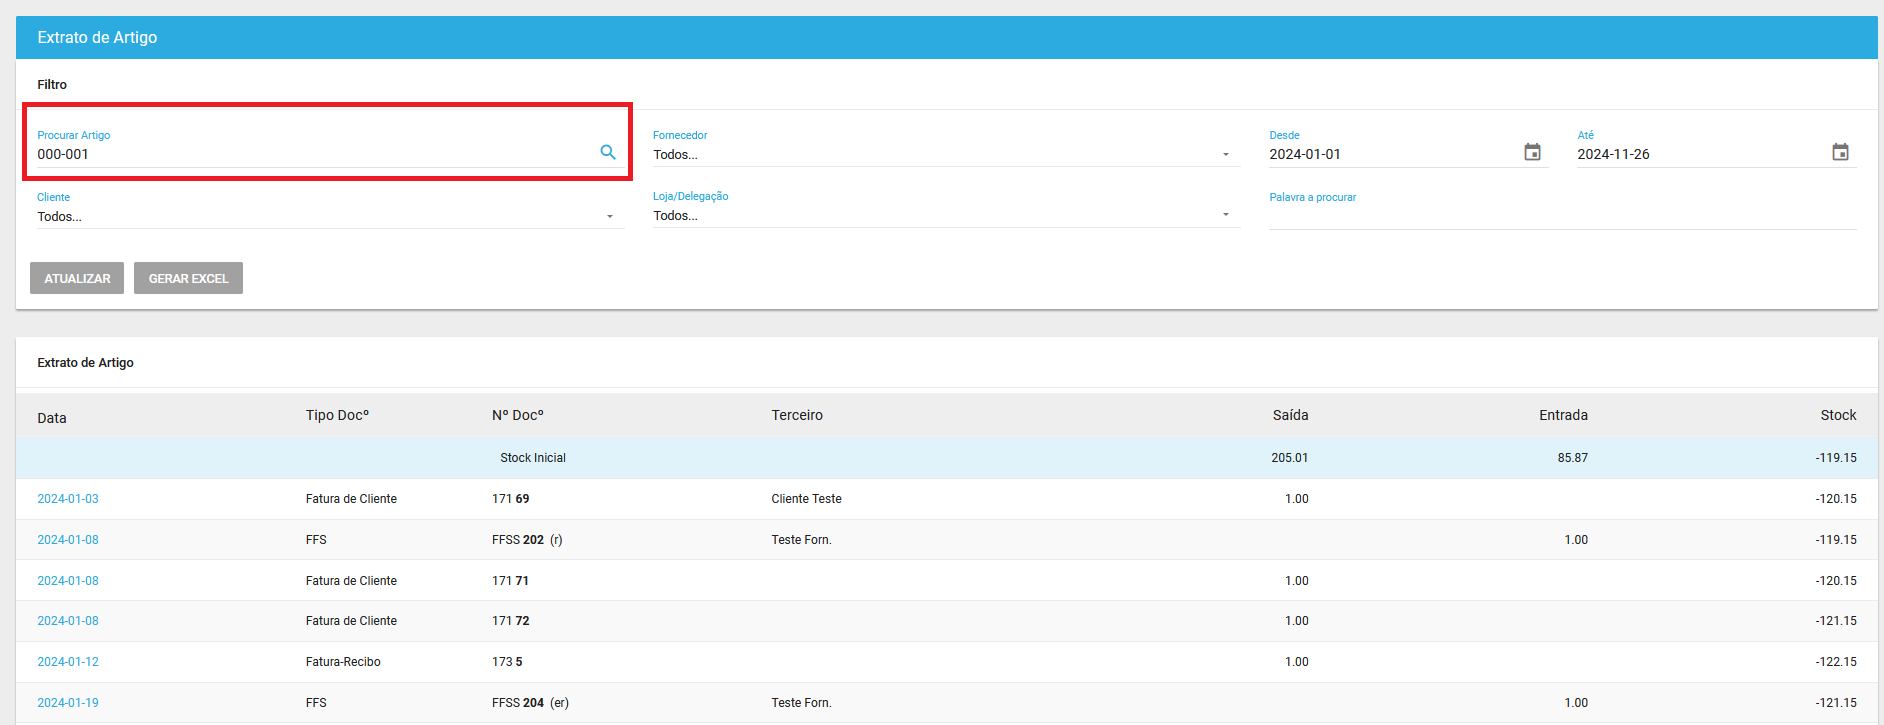This screenshot has width=1884, height=725.
Task: Open the Até date calendar icon
Action: click(1840, 152)
